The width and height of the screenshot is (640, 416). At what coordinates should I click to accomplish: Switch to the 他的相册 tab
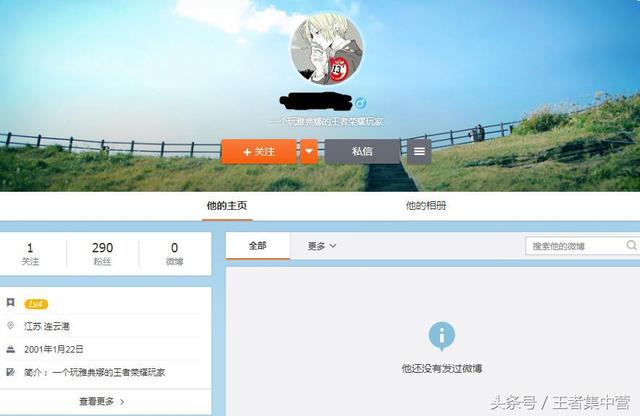[426, 206]
